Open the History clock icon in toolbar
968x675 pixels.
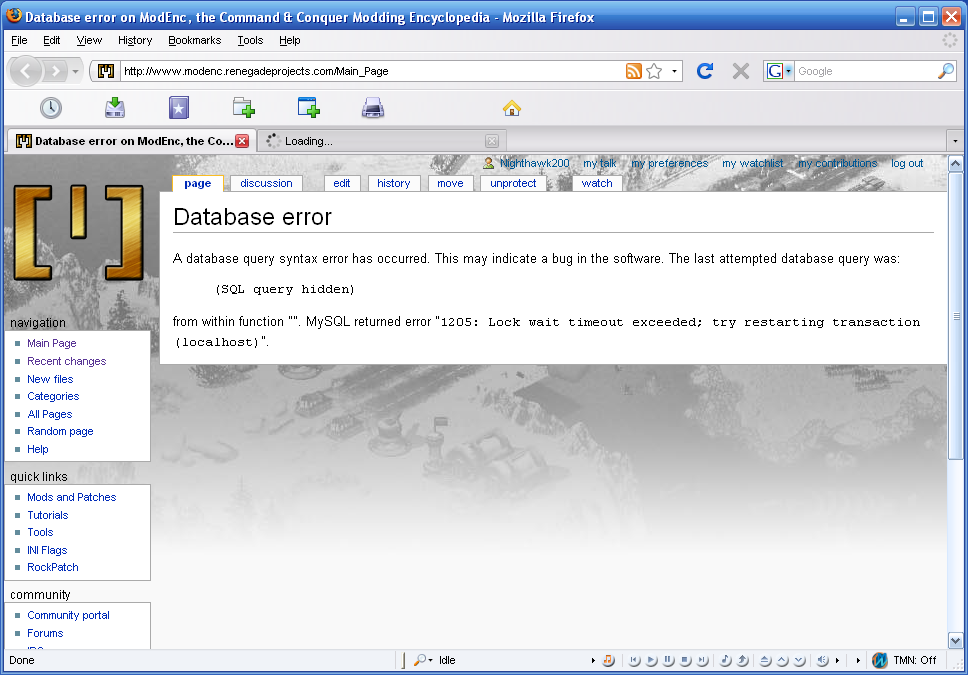51,108
